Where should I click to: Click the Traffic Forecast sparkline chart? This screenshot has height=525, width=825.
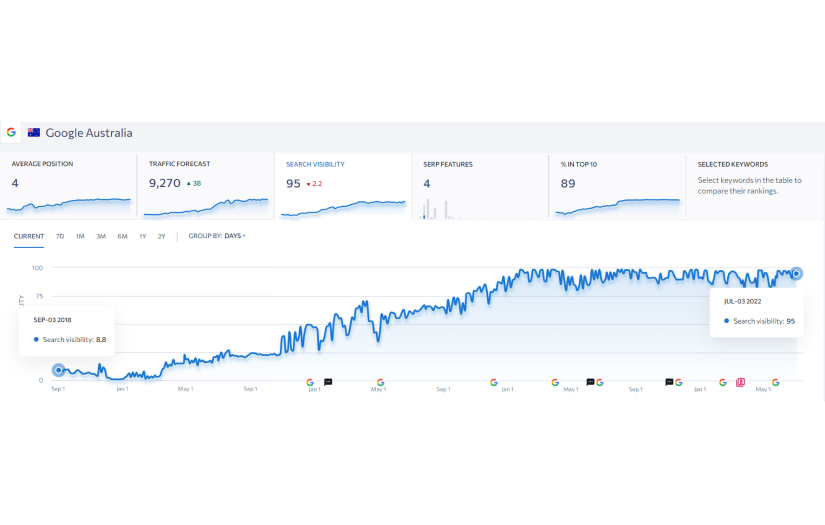click(206, 207)
